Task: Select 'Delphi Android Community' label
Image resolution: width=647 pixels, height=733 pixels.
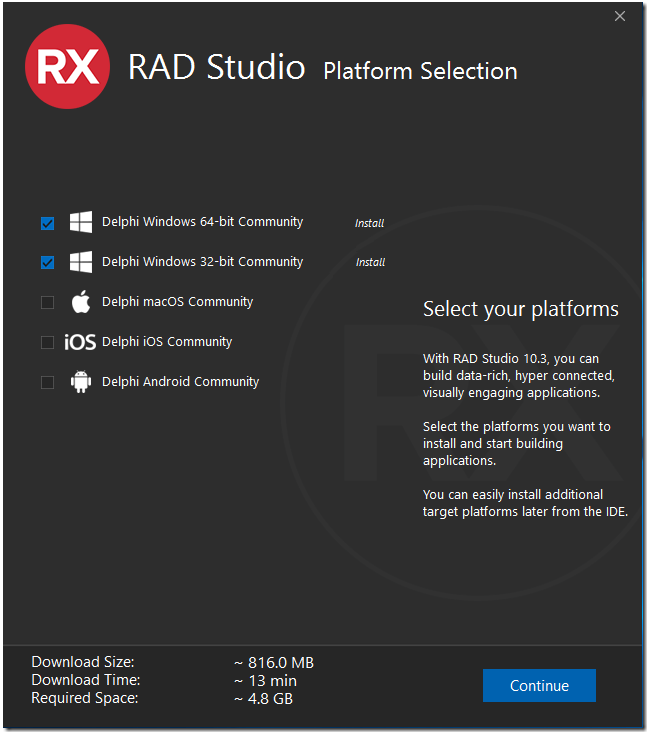Action: click(180, 381)
